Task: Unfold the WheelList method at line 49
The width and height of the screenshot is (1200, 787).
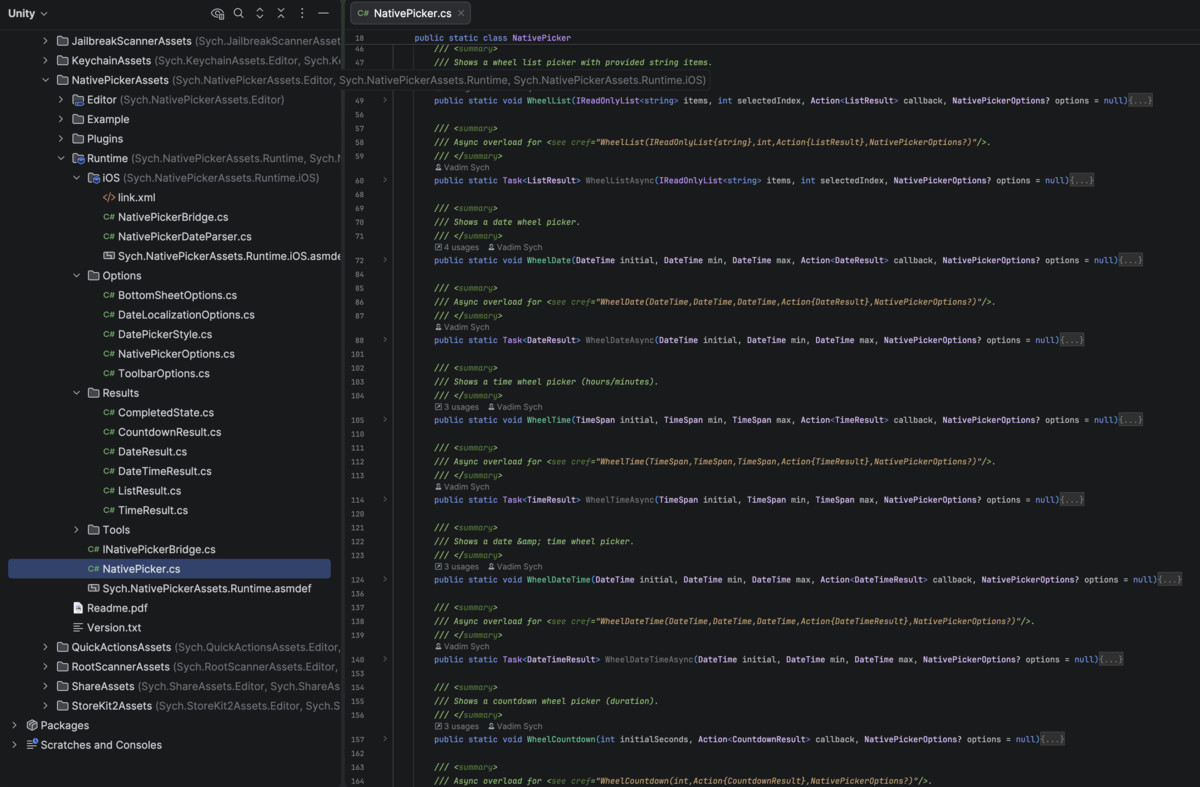Action: coord(386,101)
